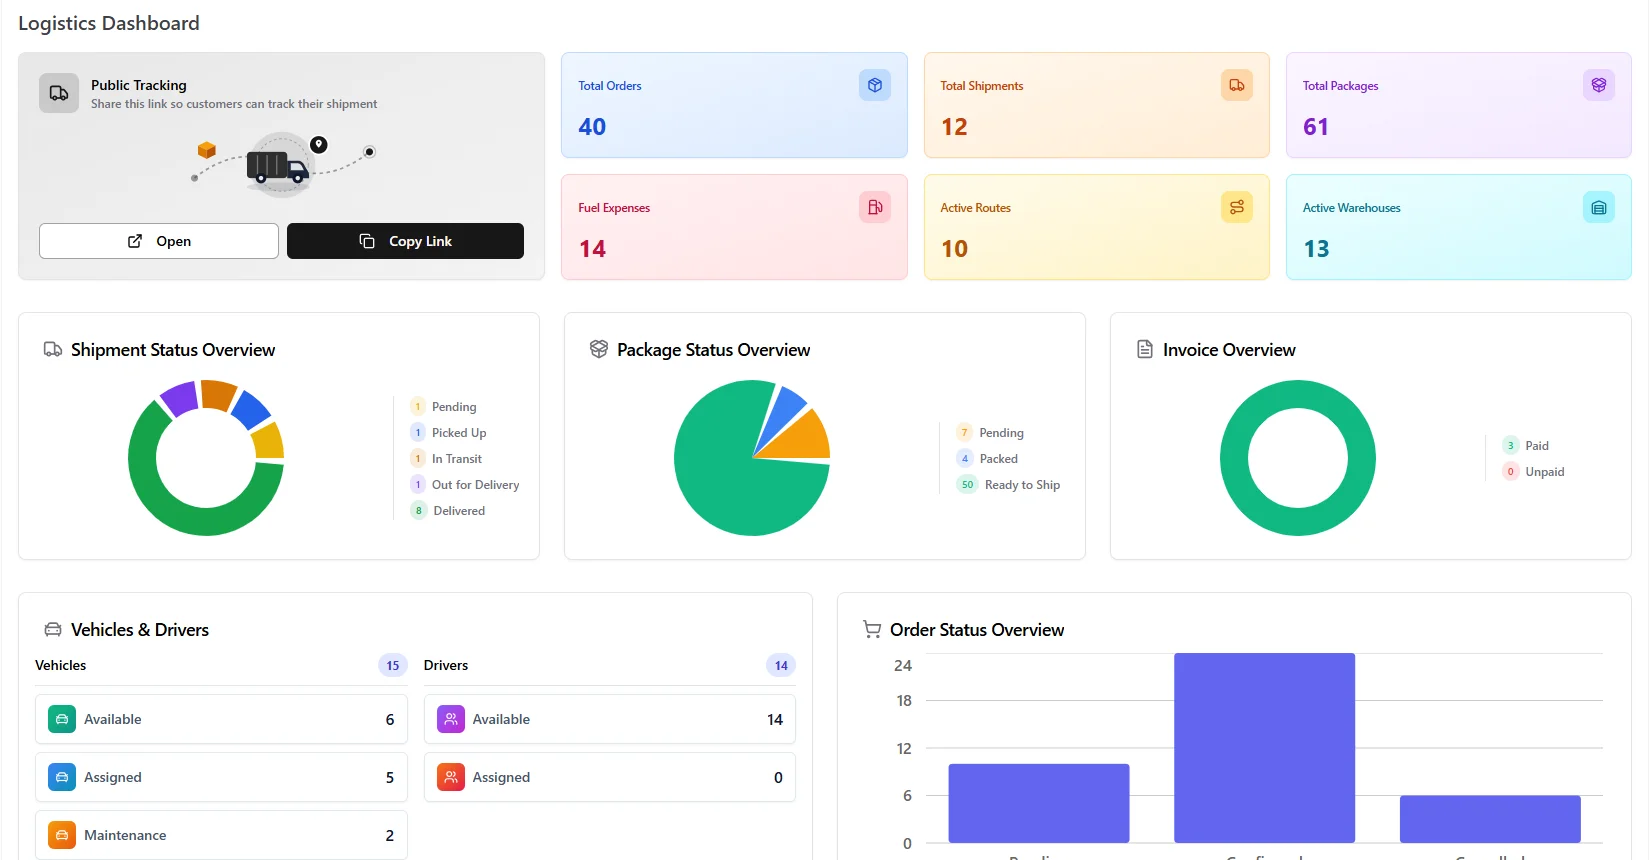Click the Active Warehouses value 13
This screenshot has width=1649, height=860.
[x=1316, y=249]
